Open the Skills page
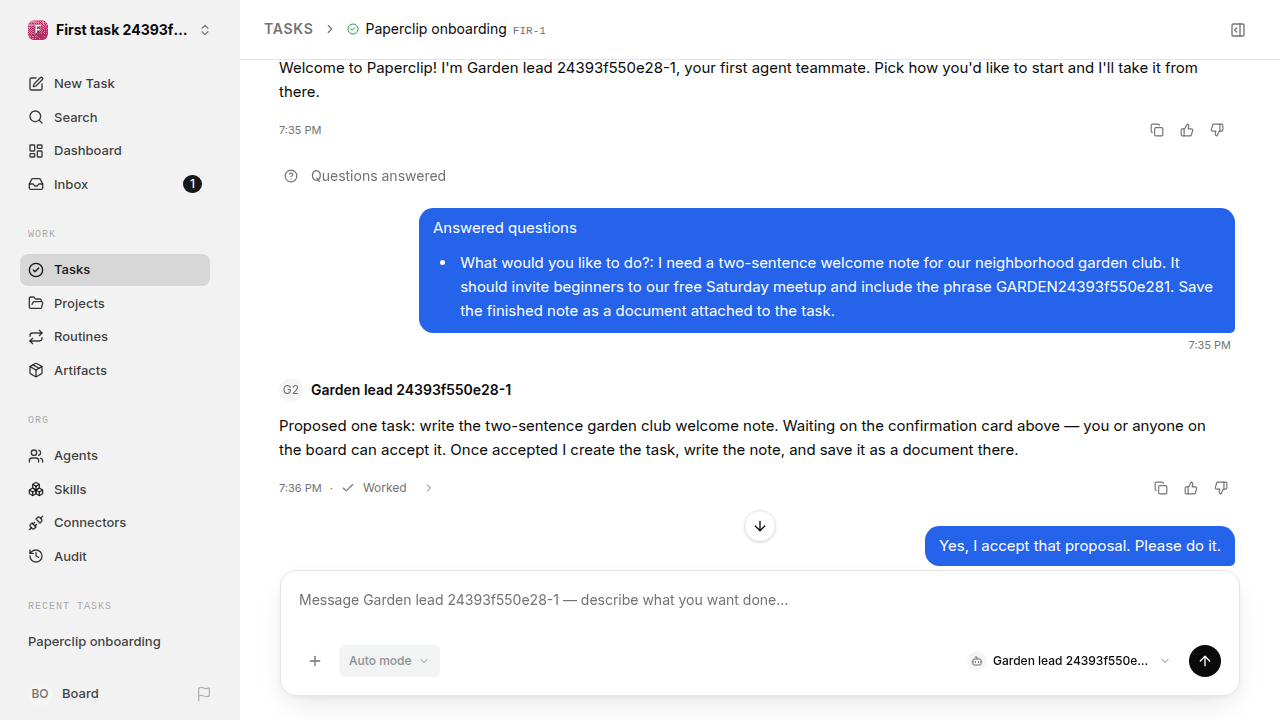Viewport: 1280px width, 720px height. click(115, 489)
